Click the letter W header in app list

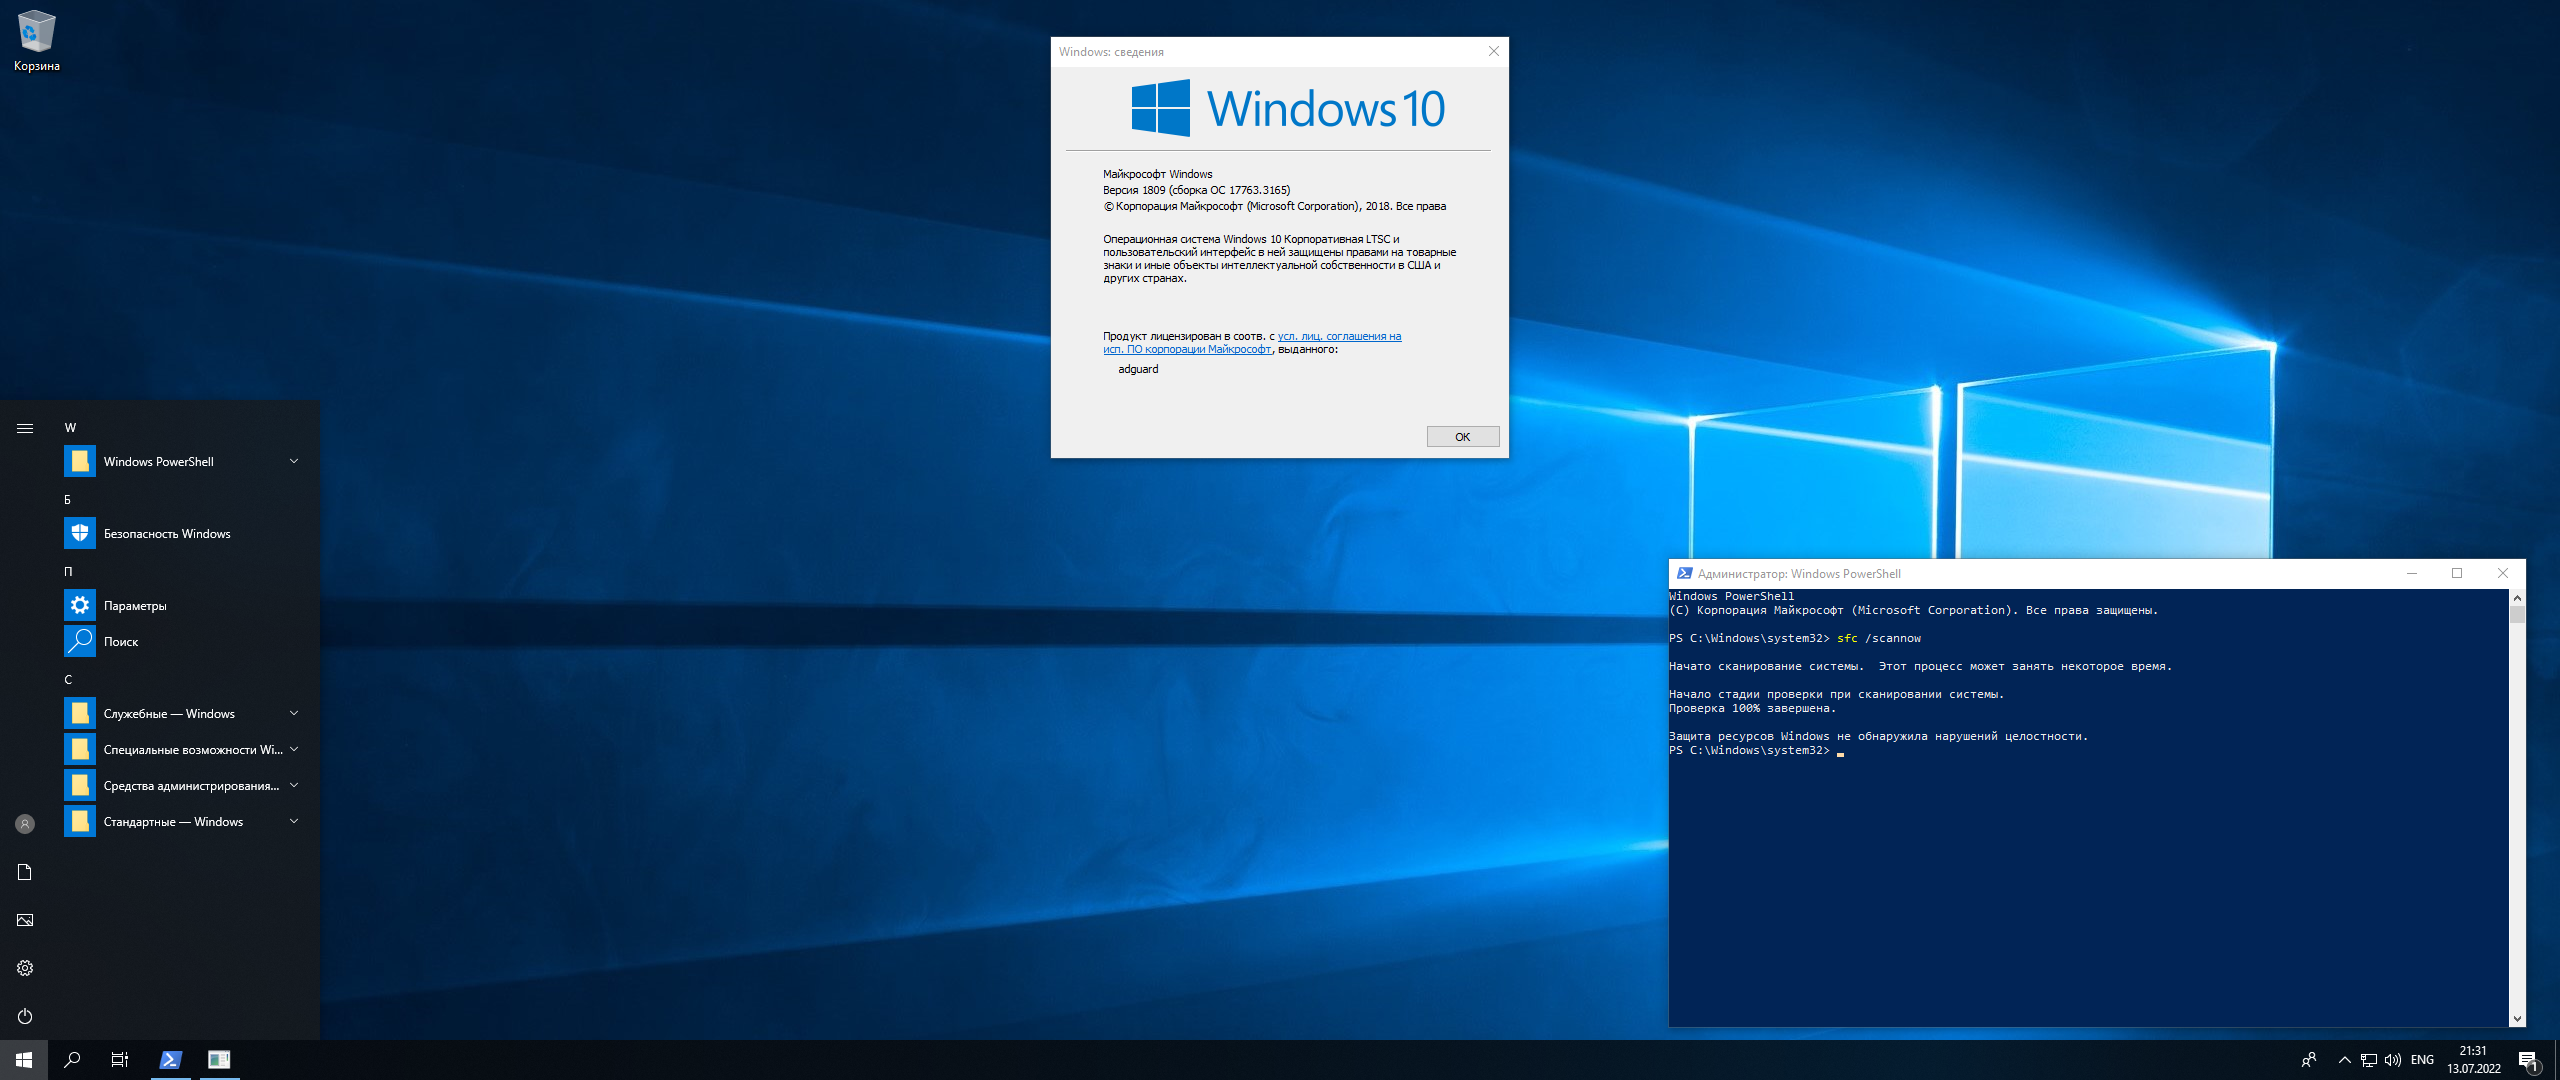click(70, 427)
